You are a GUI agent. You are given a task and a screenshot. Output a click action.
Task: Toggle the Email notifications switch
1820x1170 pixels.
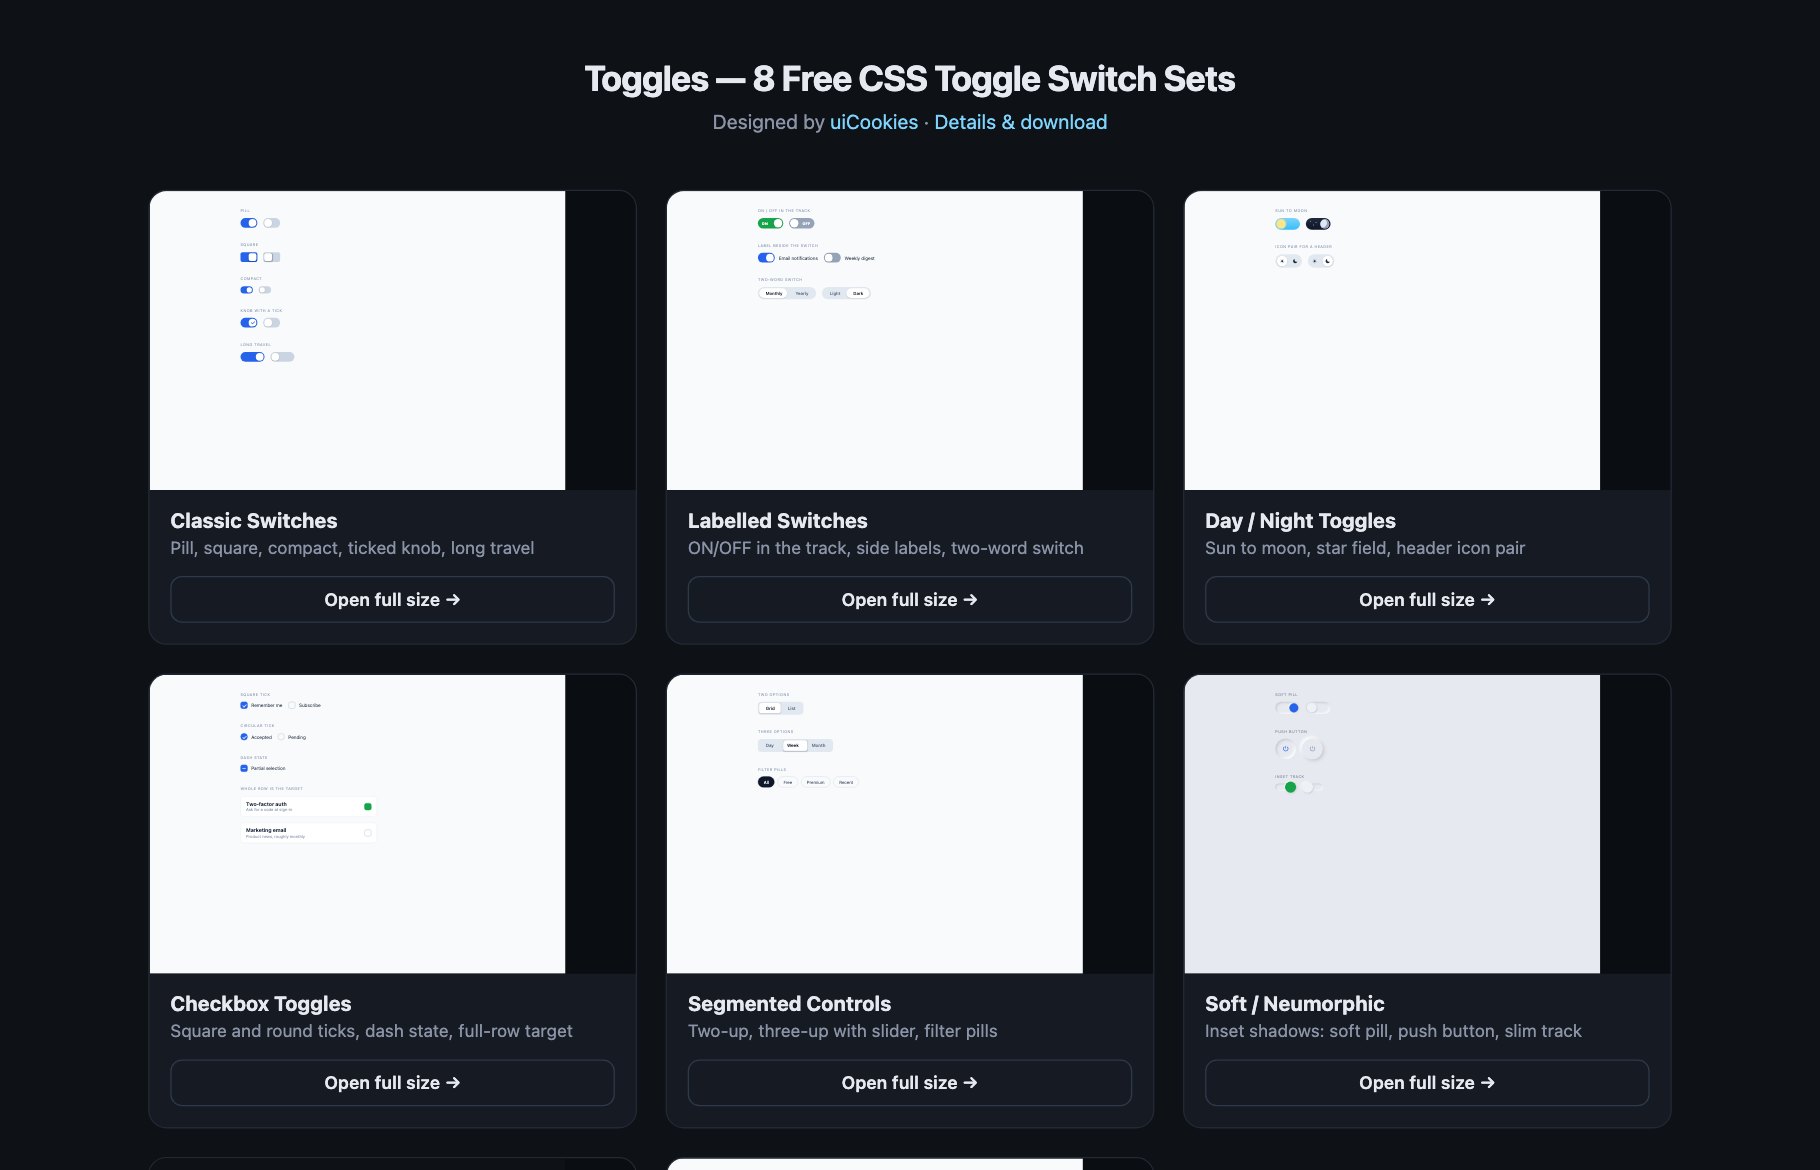click(766, 258)
